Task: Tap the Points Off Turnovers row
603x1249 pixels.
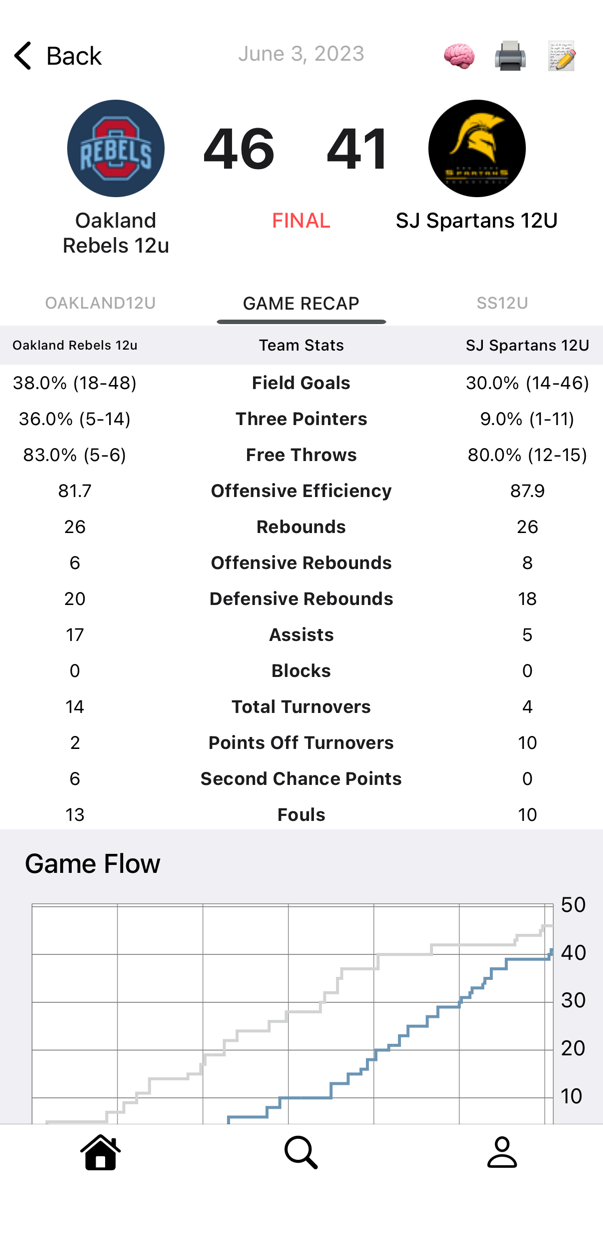Action: (301, 743)
